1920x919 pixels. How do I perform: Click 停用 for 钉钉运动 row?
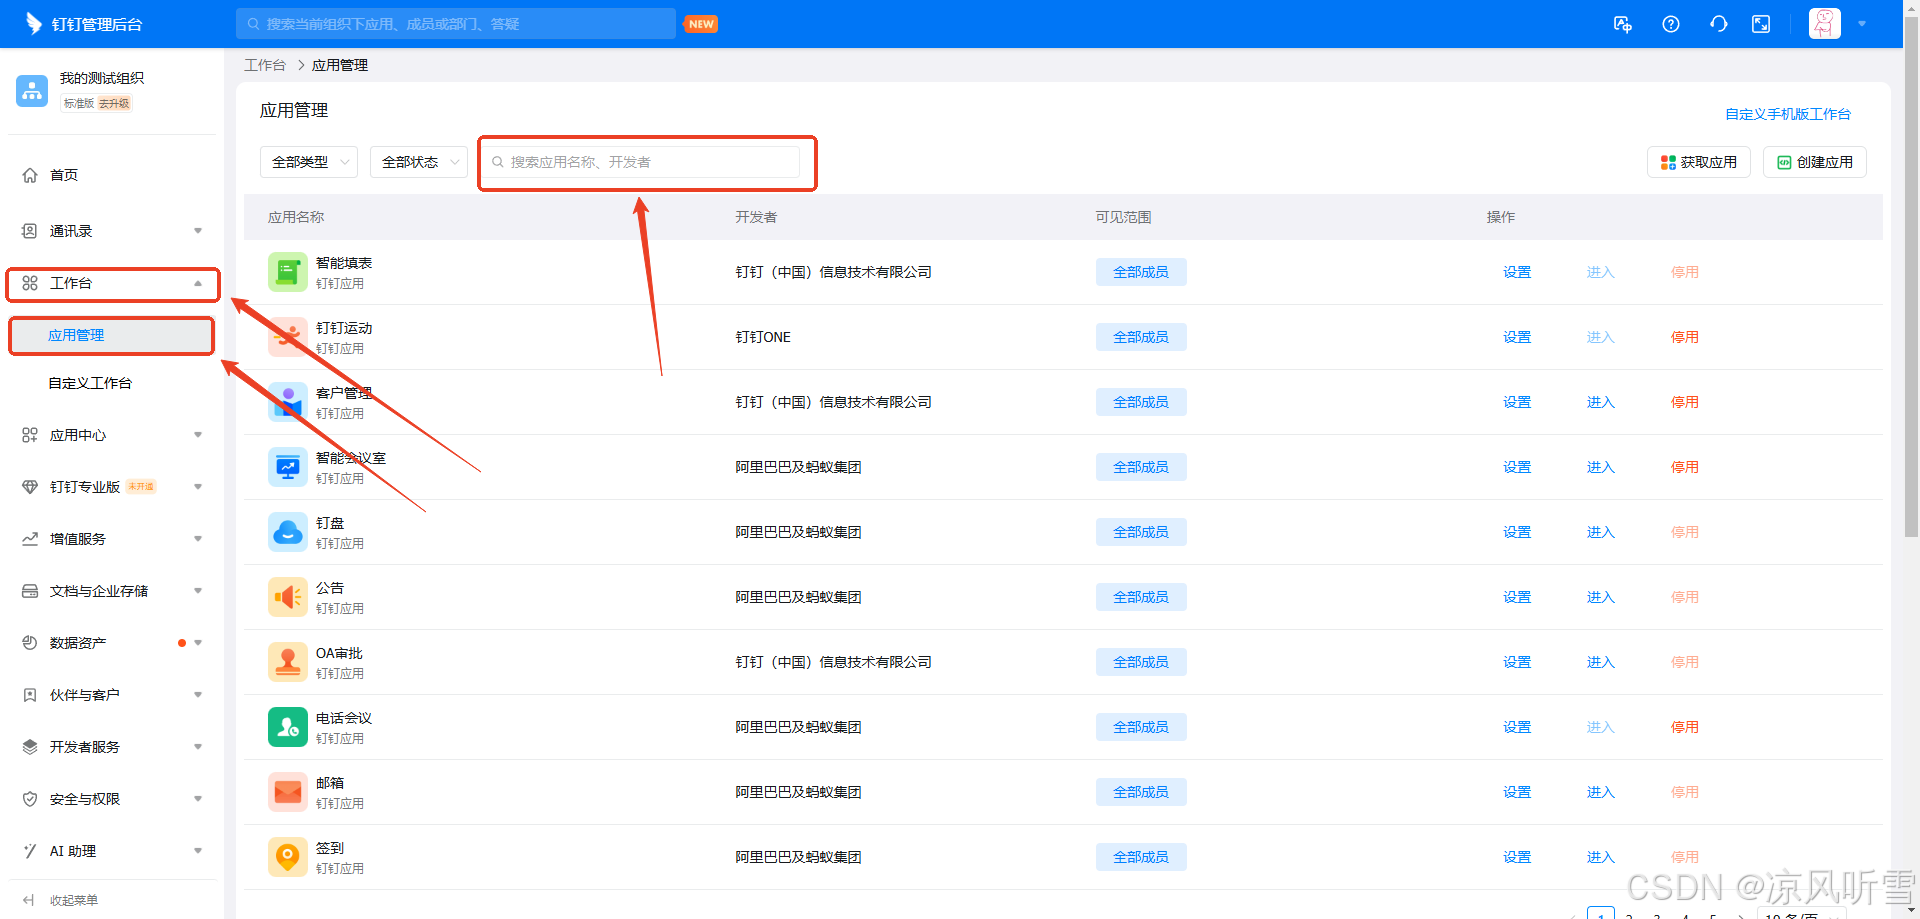[x=1685, y=337]
